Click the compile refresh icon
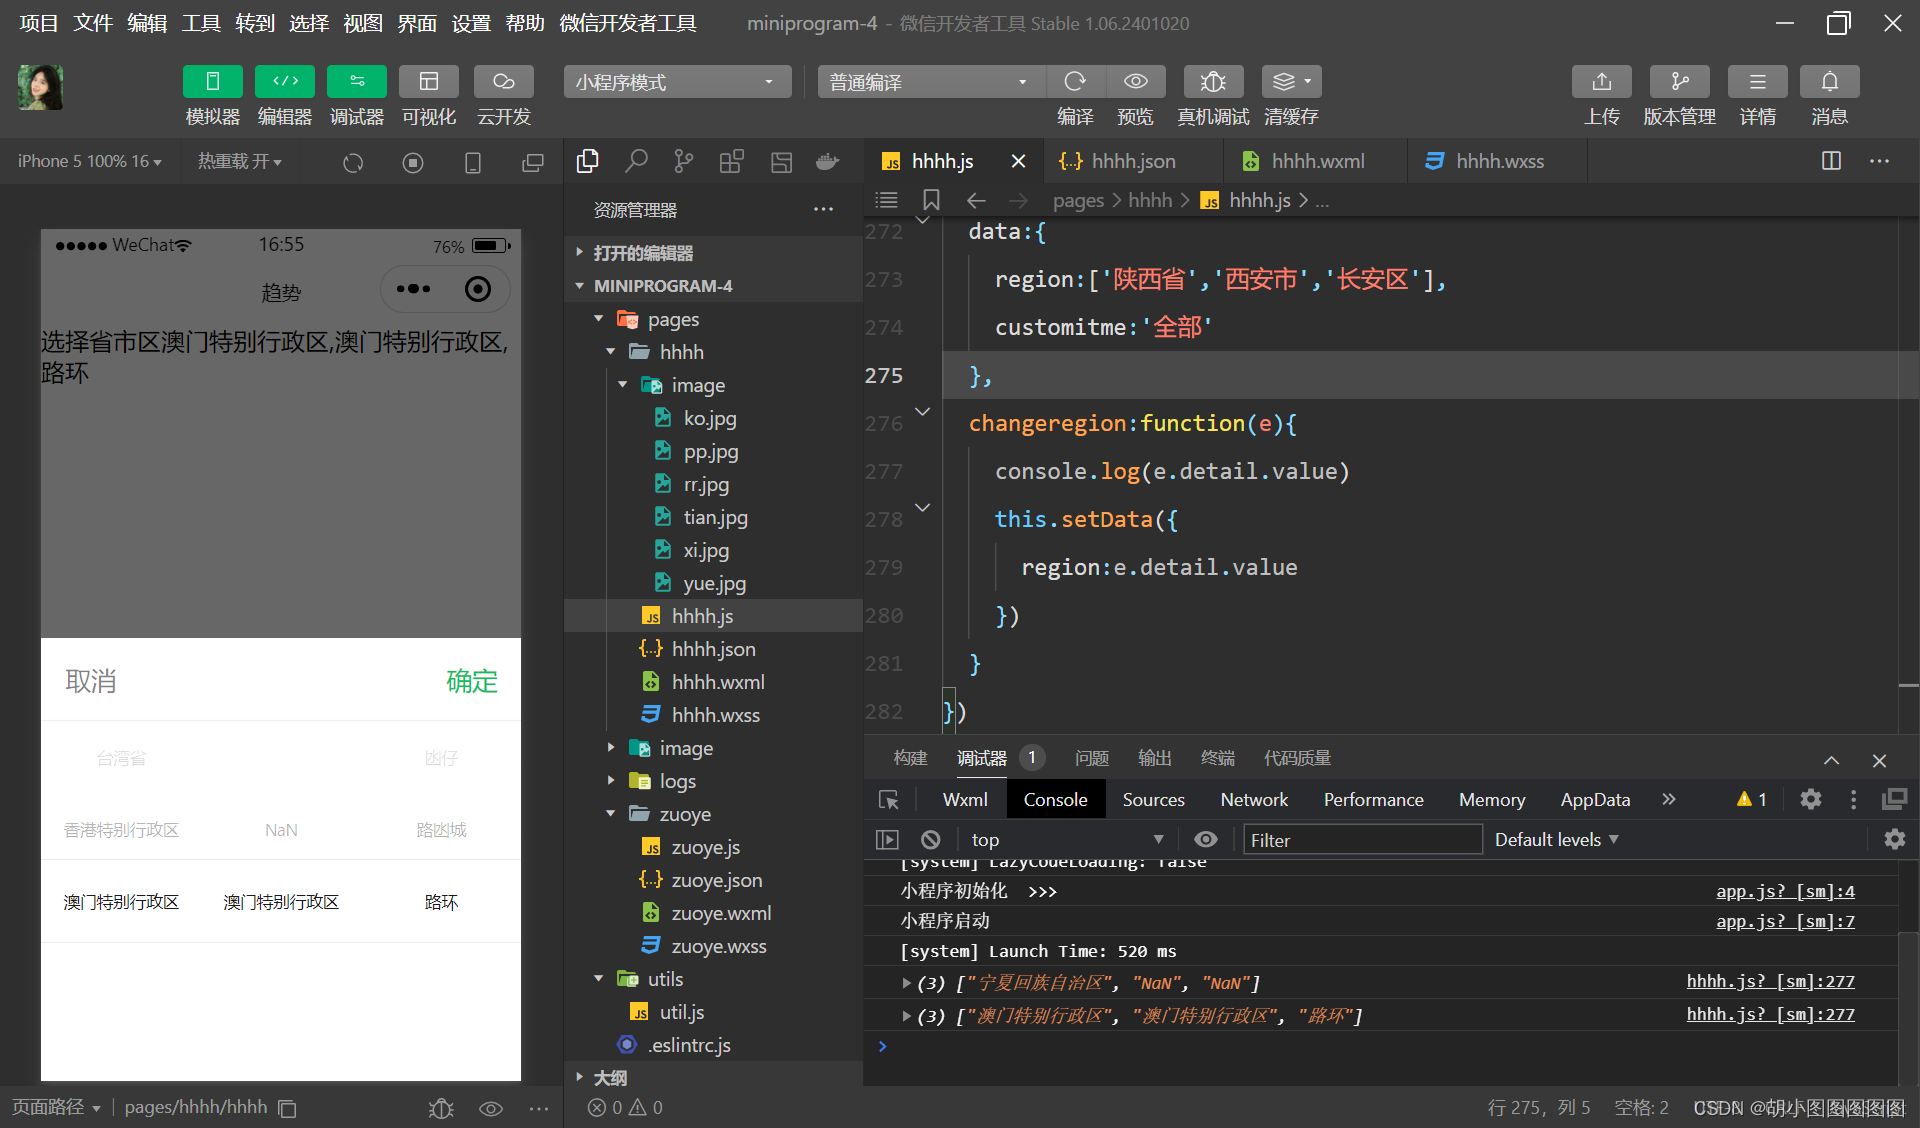 point(1075,82)
